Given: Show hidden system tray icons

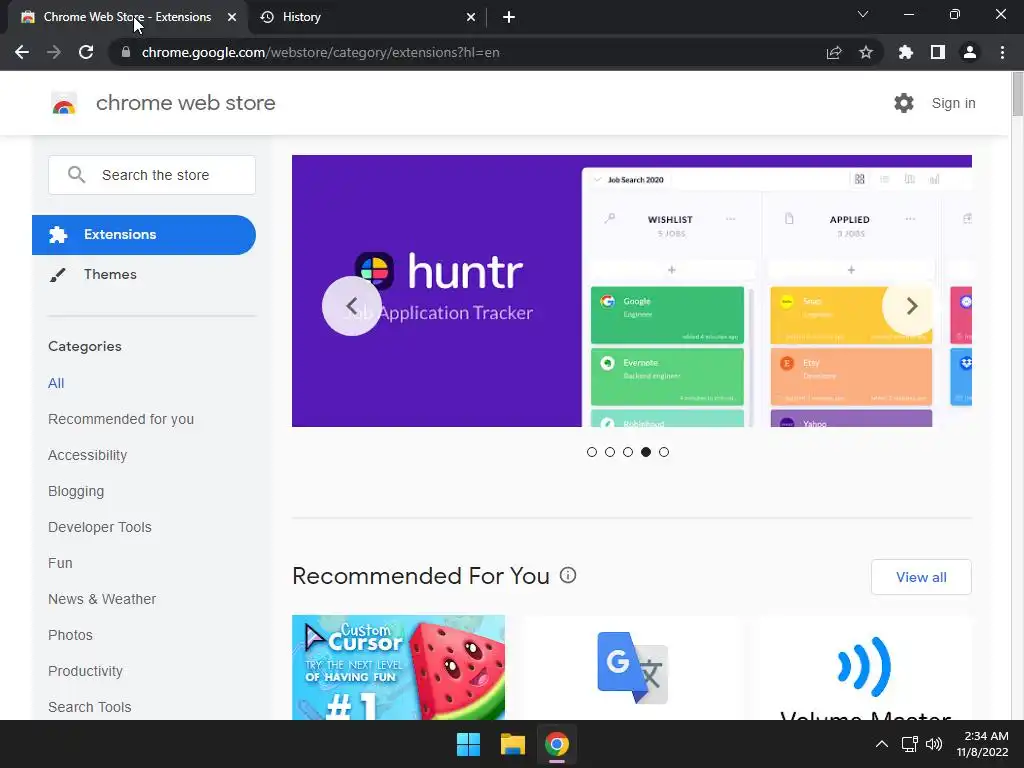Looking at the screenshot, I should (x=882, y=744).
